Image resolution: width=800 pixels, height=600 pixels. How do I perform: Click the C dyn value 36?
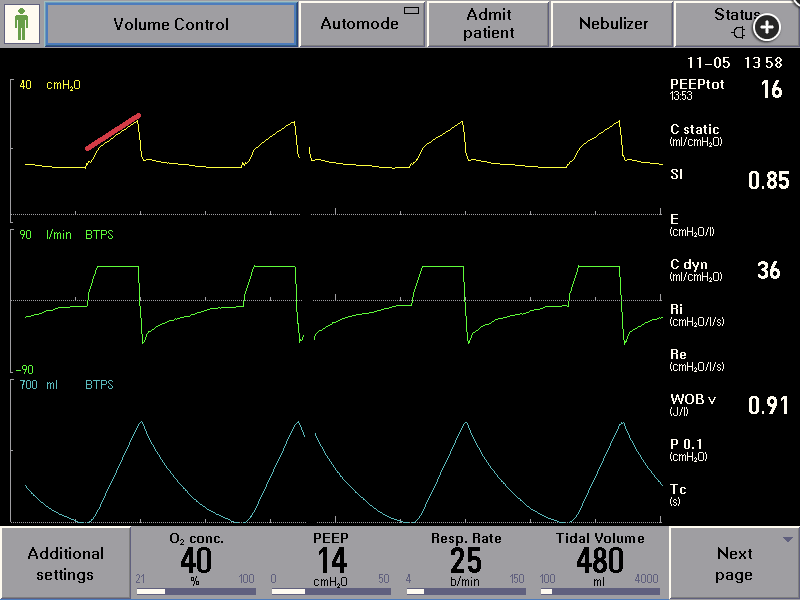tap(768, 270)
